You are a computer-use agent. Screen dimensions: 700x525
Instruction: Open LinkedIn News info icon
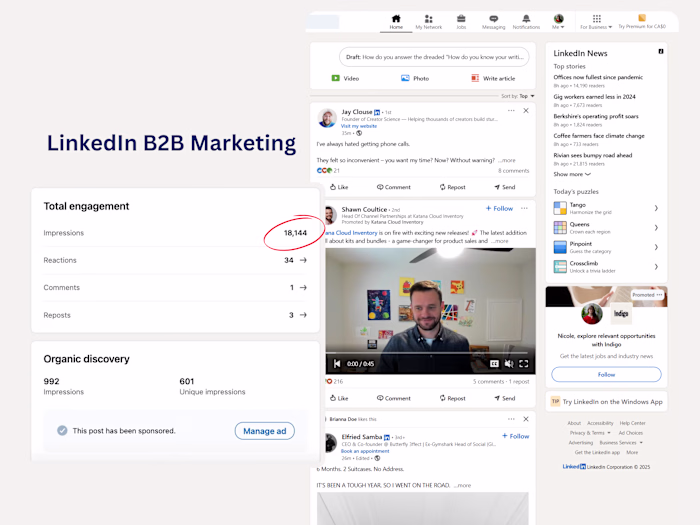[x=661, y=52]
